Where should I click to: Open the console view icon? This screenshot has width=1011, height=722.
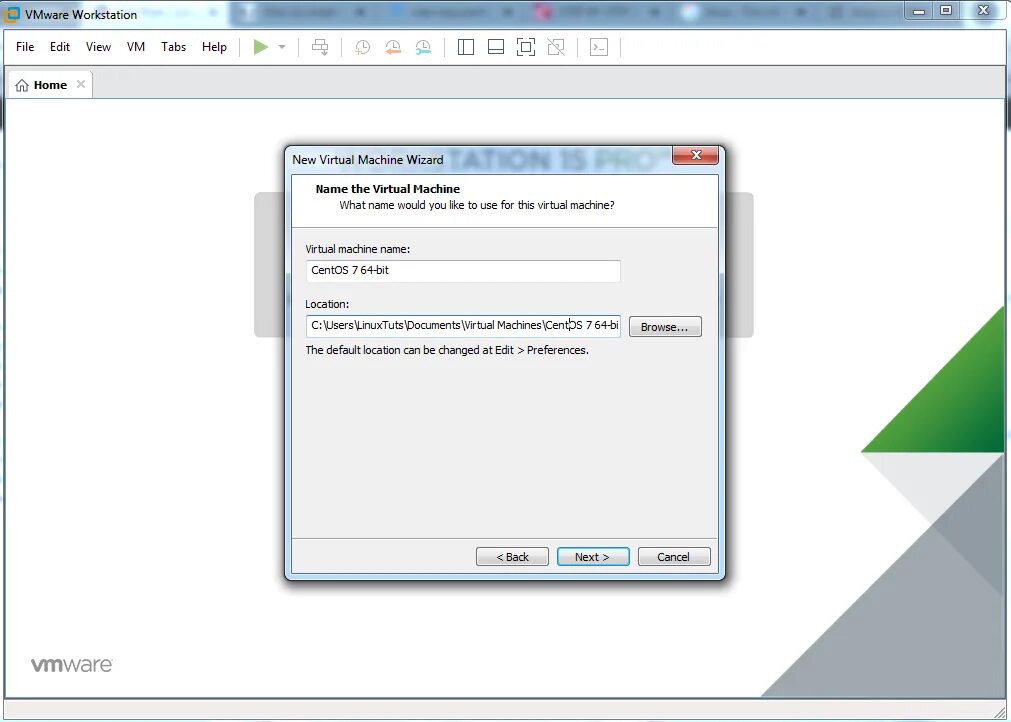coord(599,47)
